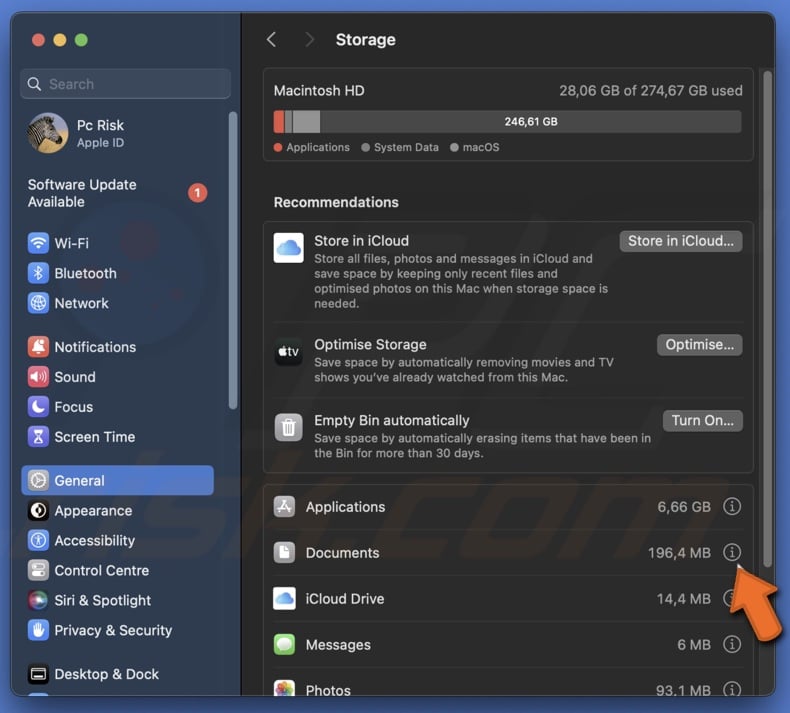
Task: Click the iCloud Drive category icon
Action: coord(284,599)
